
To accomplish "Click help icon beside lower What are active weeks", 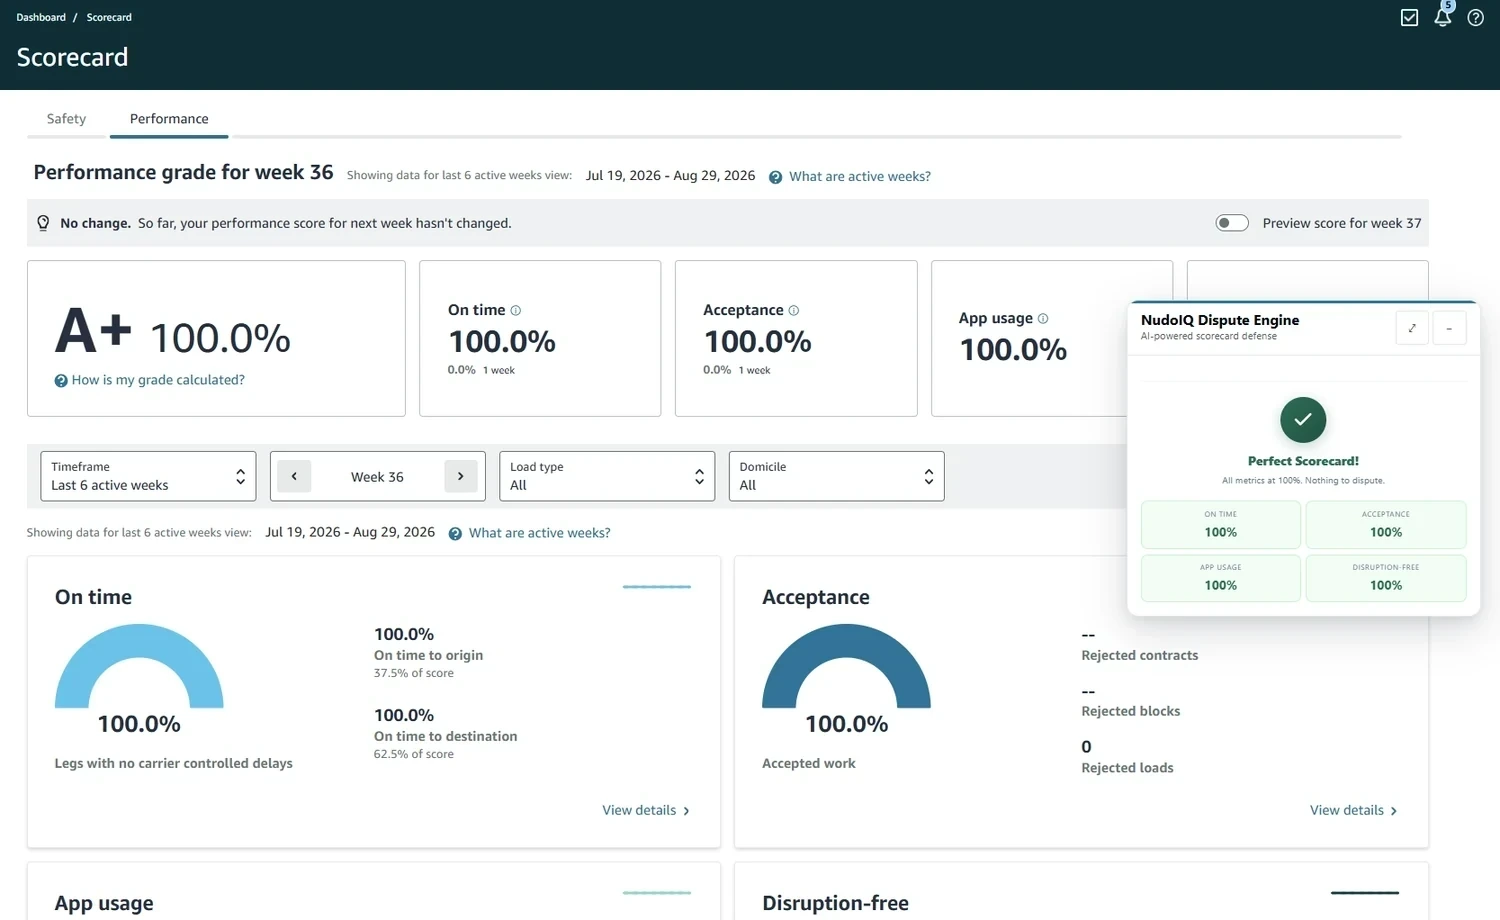I will [455, 534].
